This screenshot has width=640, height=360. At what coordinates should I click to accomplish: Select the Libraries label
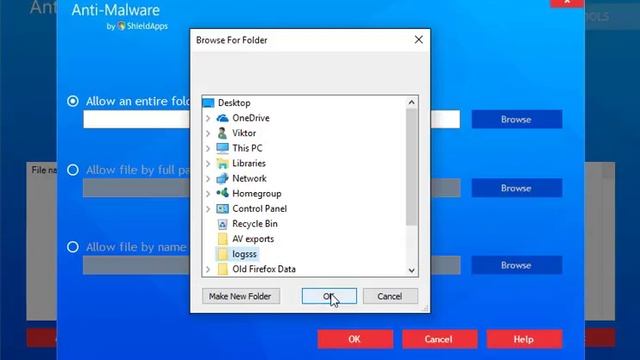(x=249, y=163)
